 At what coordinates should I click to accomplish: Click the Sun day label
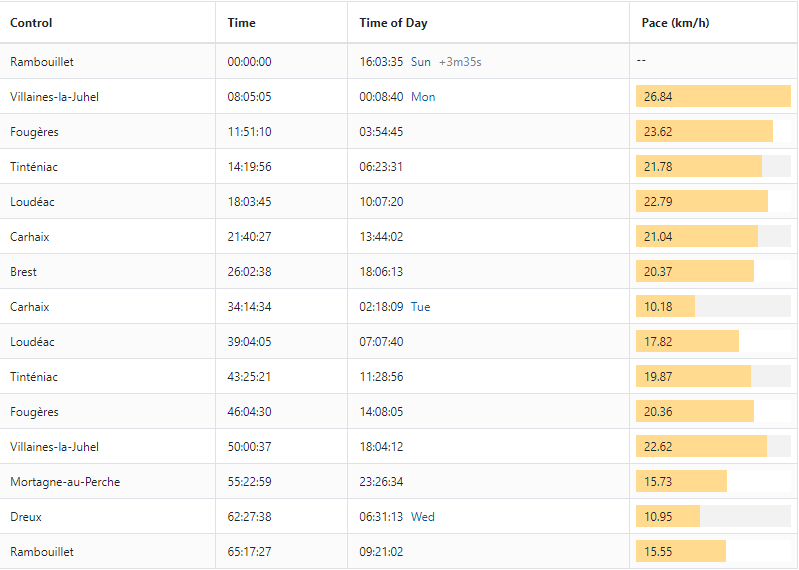pos(421,62)
